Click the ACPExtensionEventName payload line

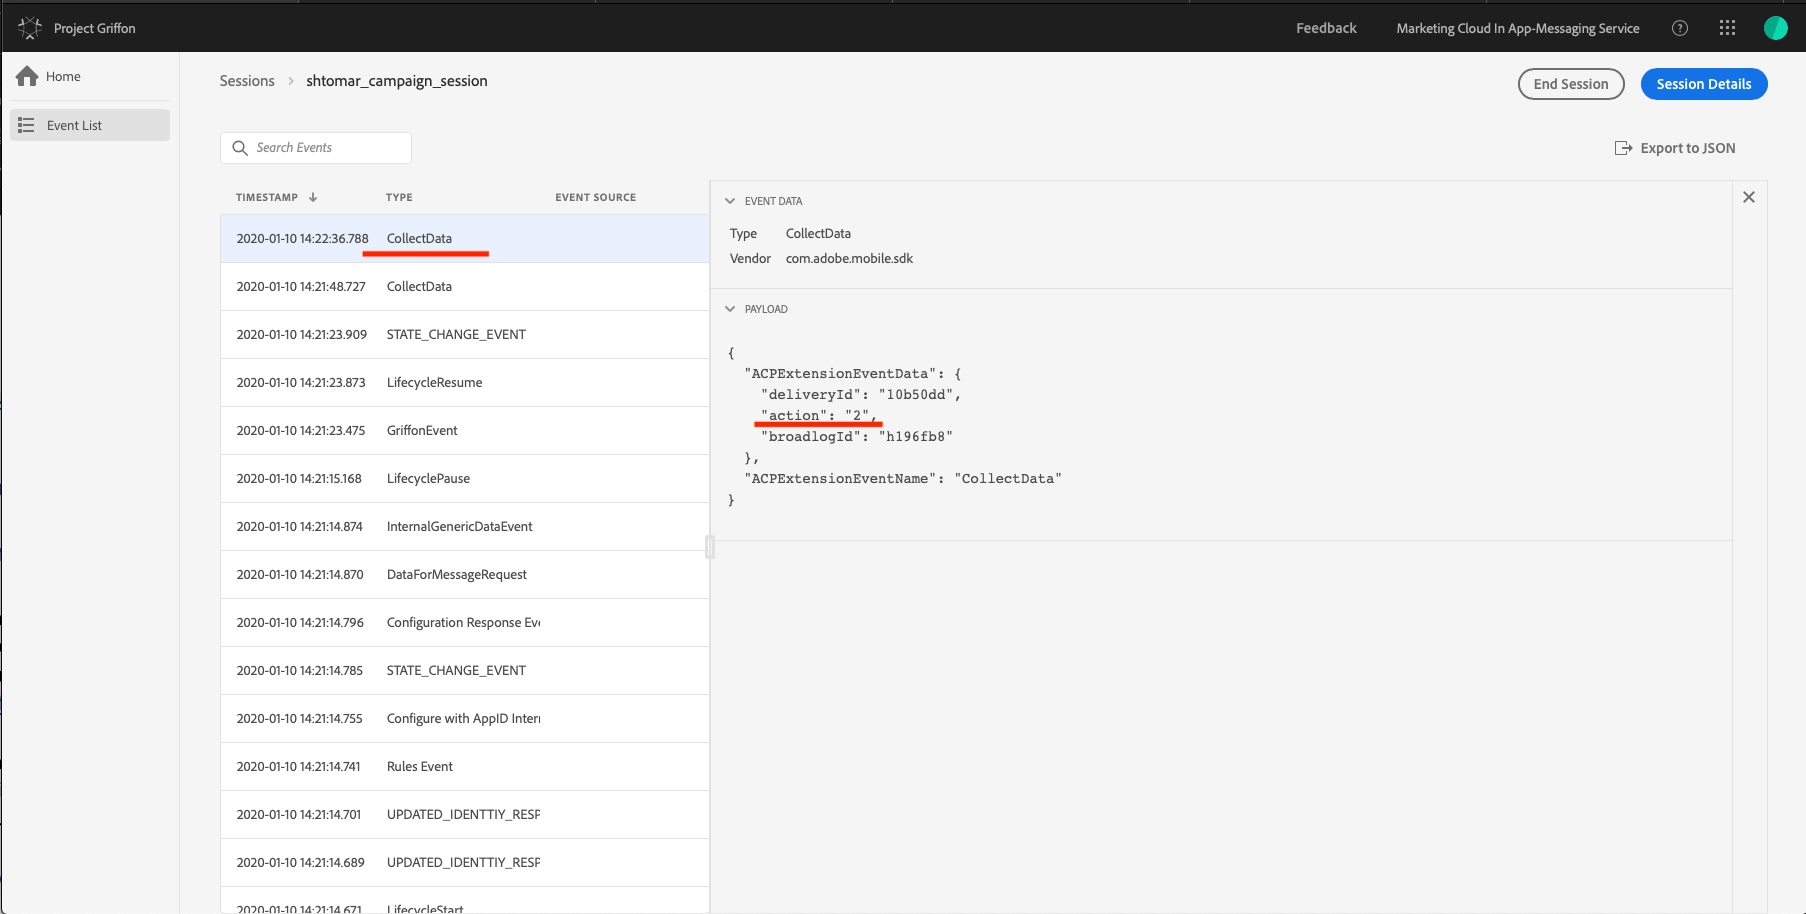(903, 478)
